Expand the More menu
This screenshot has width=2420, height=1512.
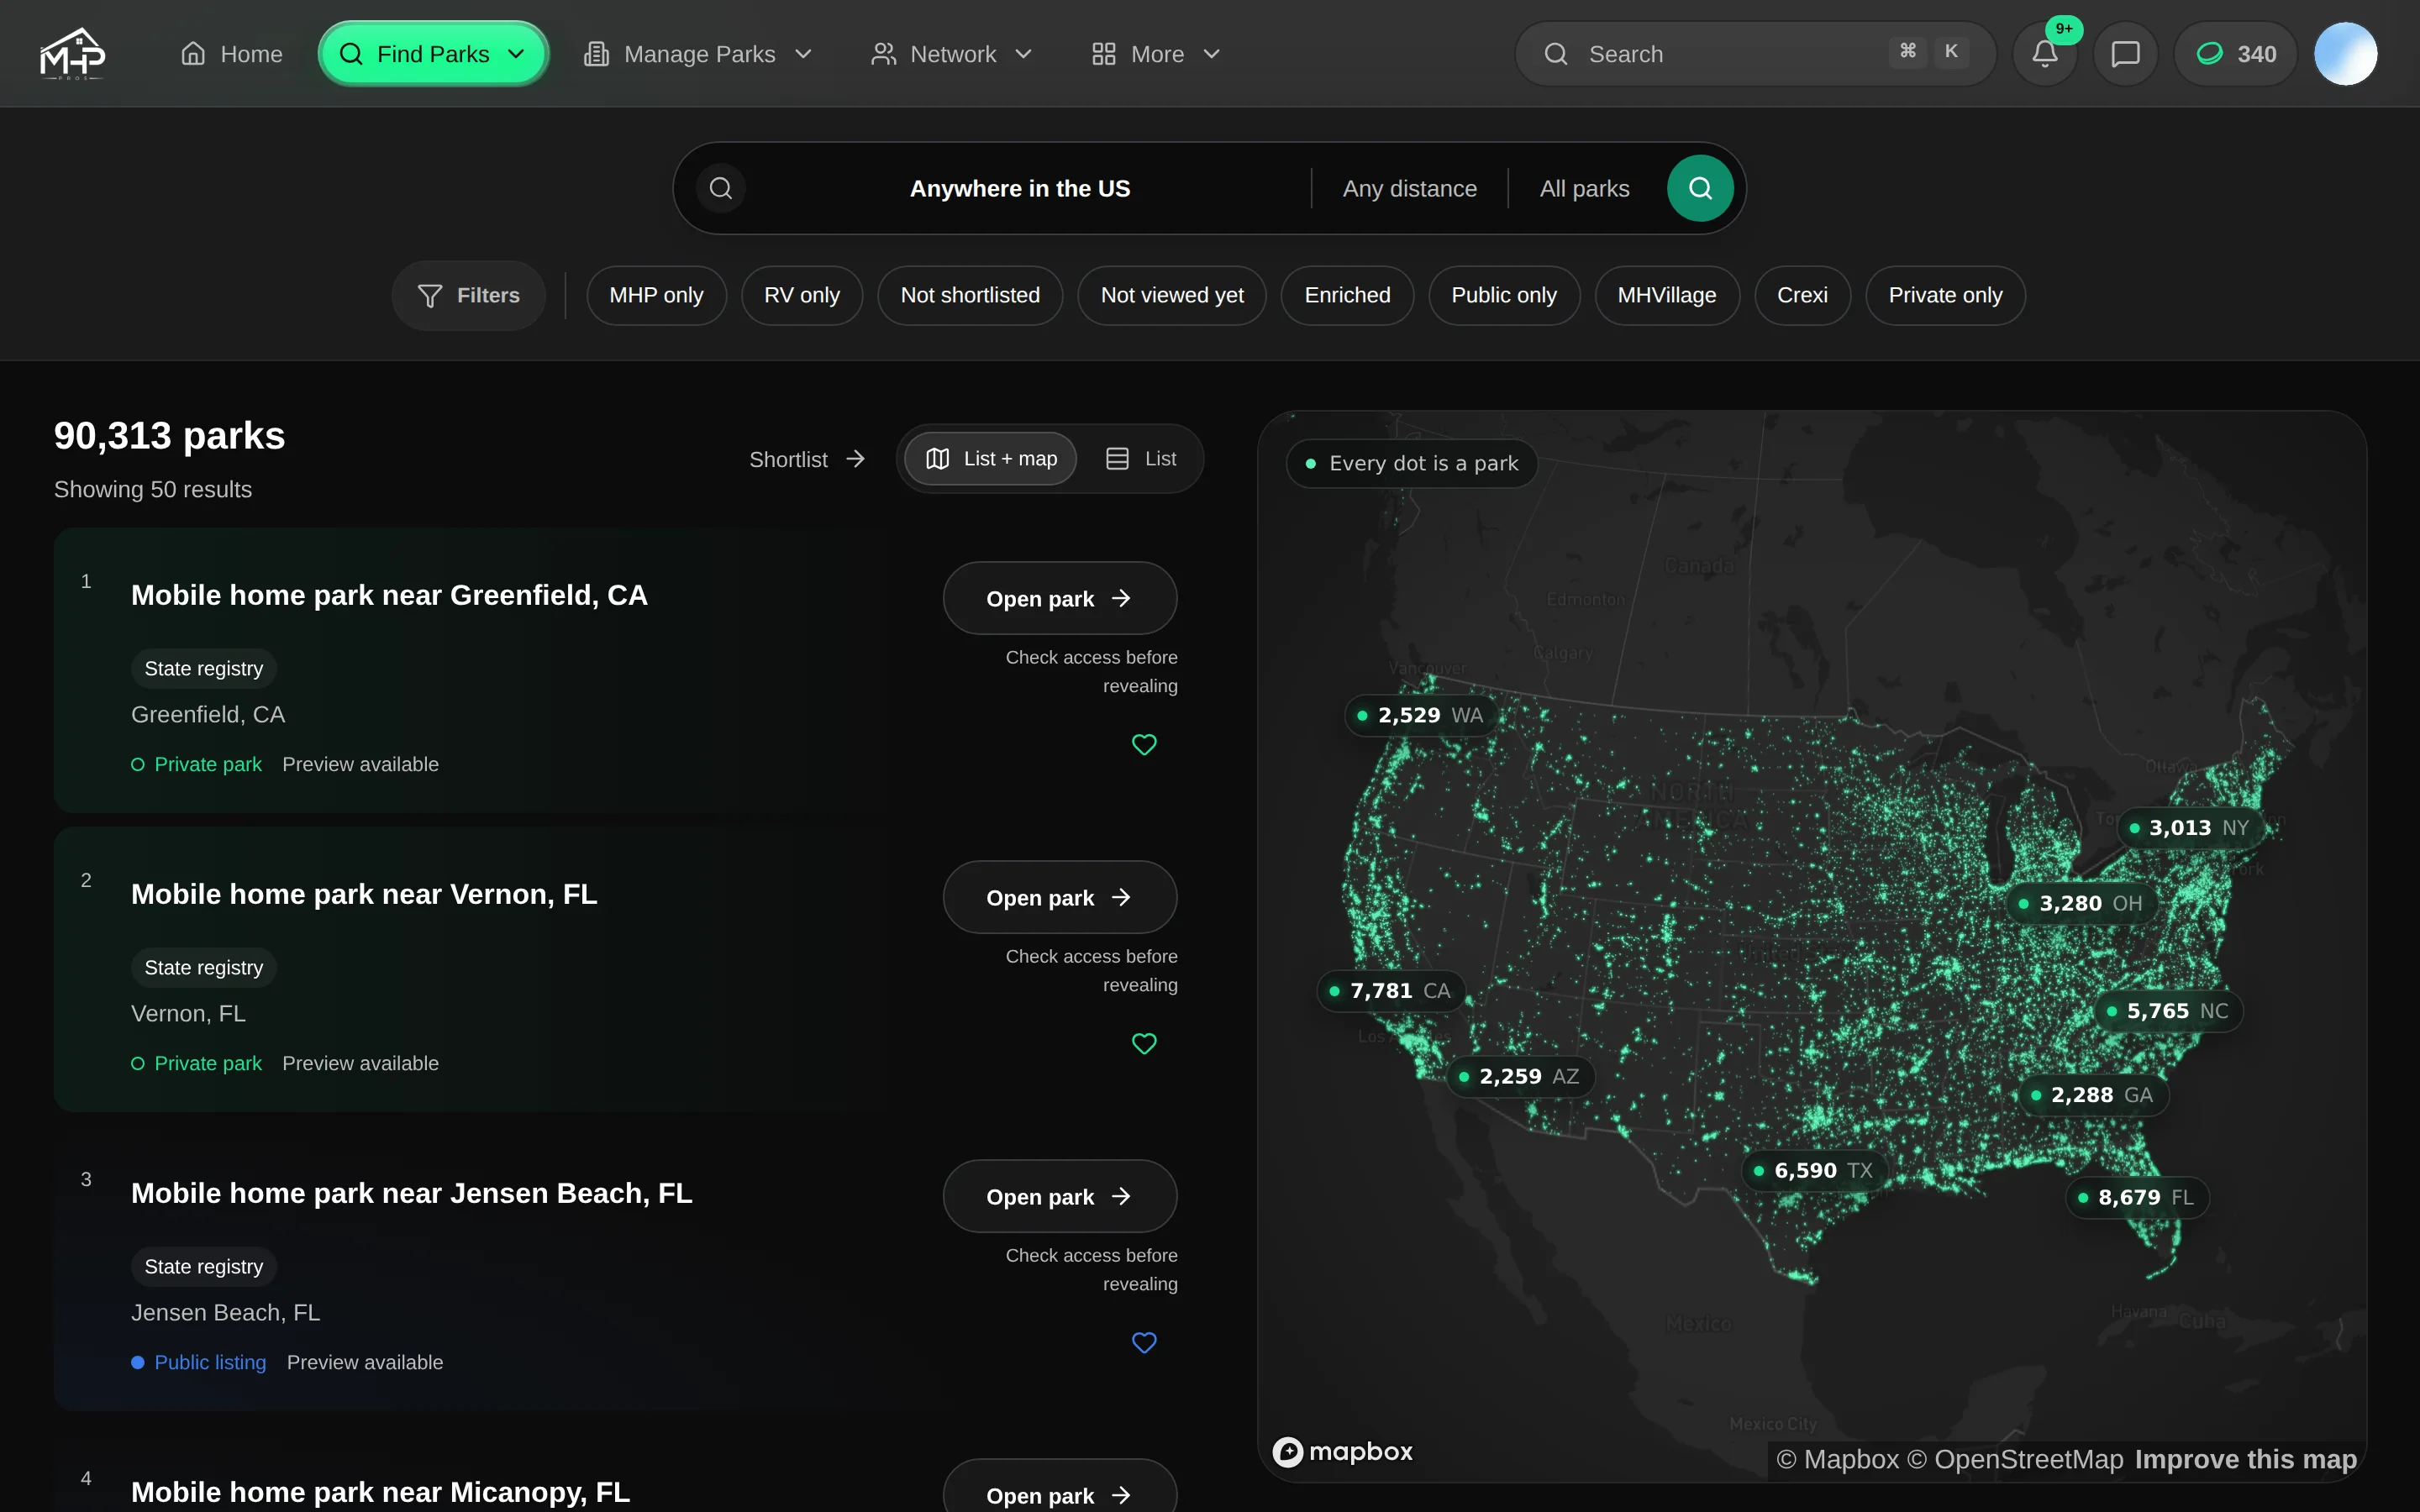[1156, 54]
